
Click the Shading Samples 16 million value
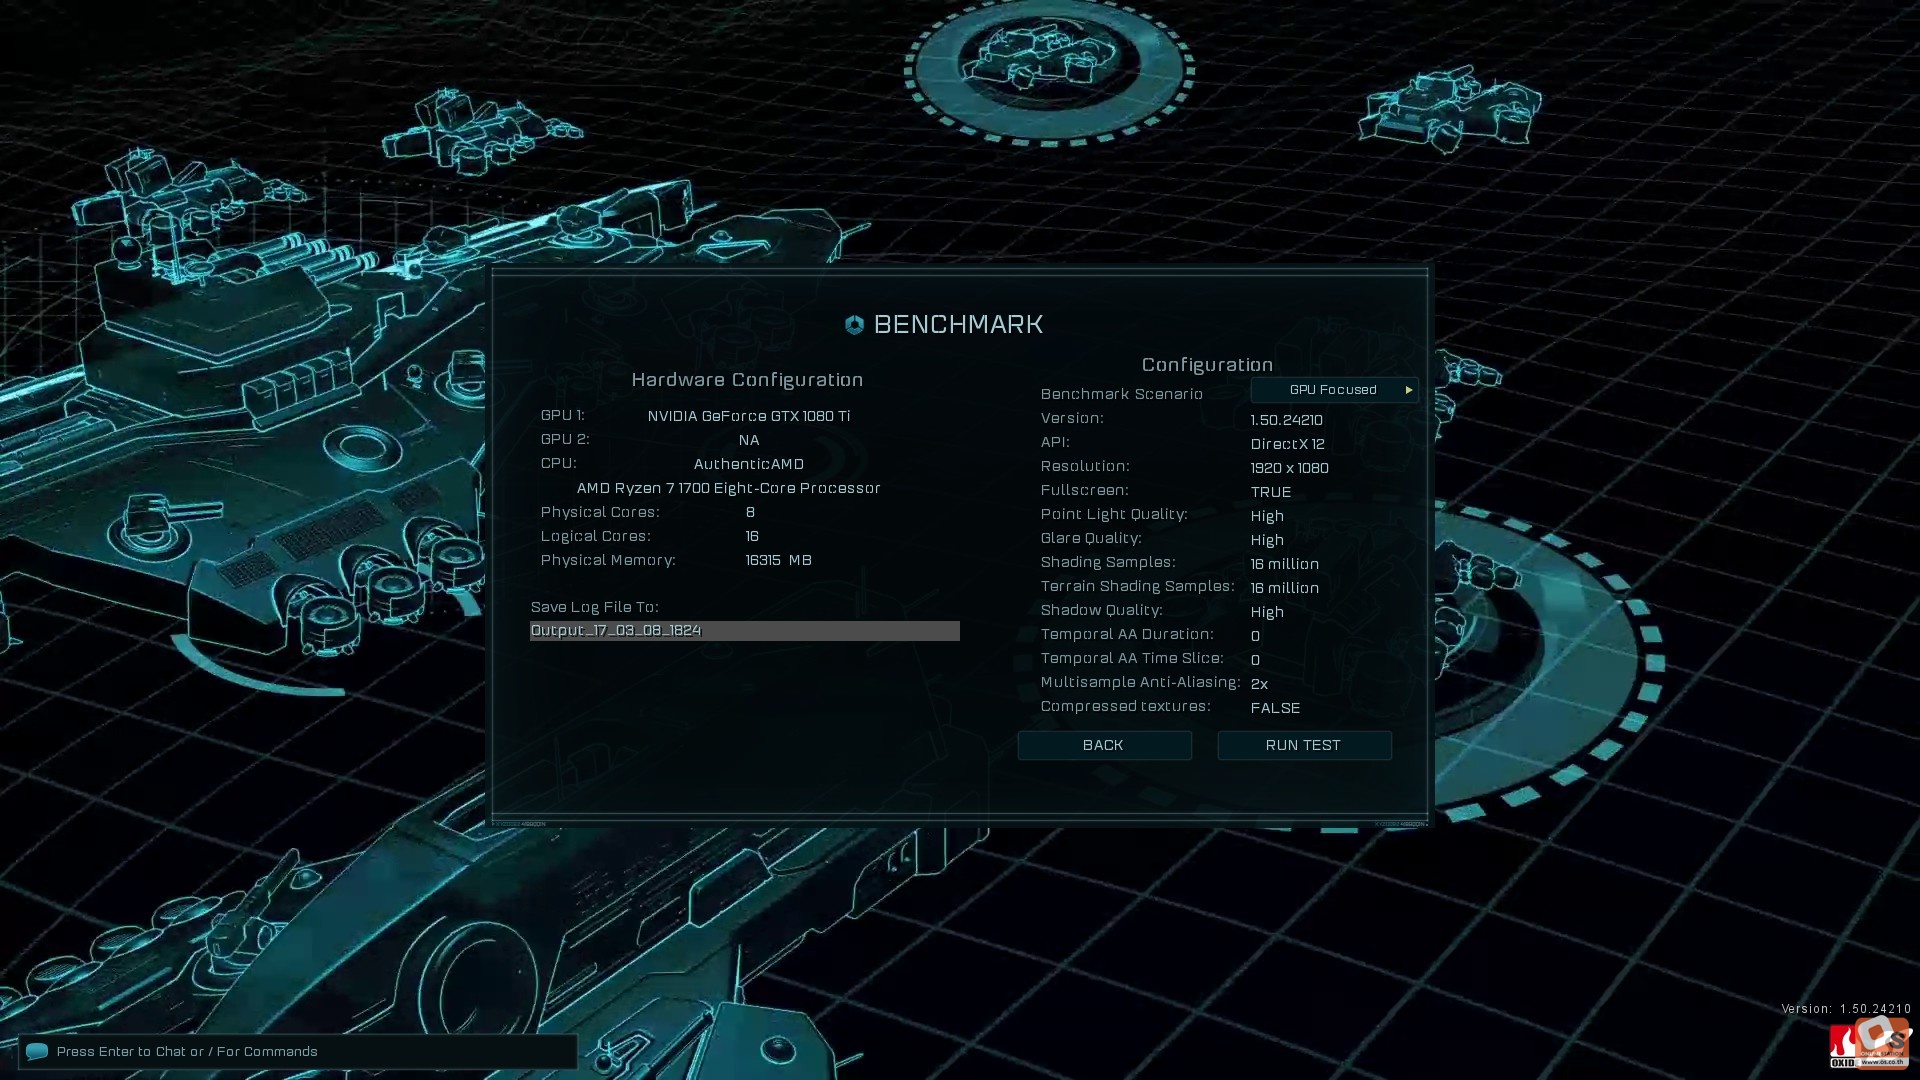tap(1284, 564)
